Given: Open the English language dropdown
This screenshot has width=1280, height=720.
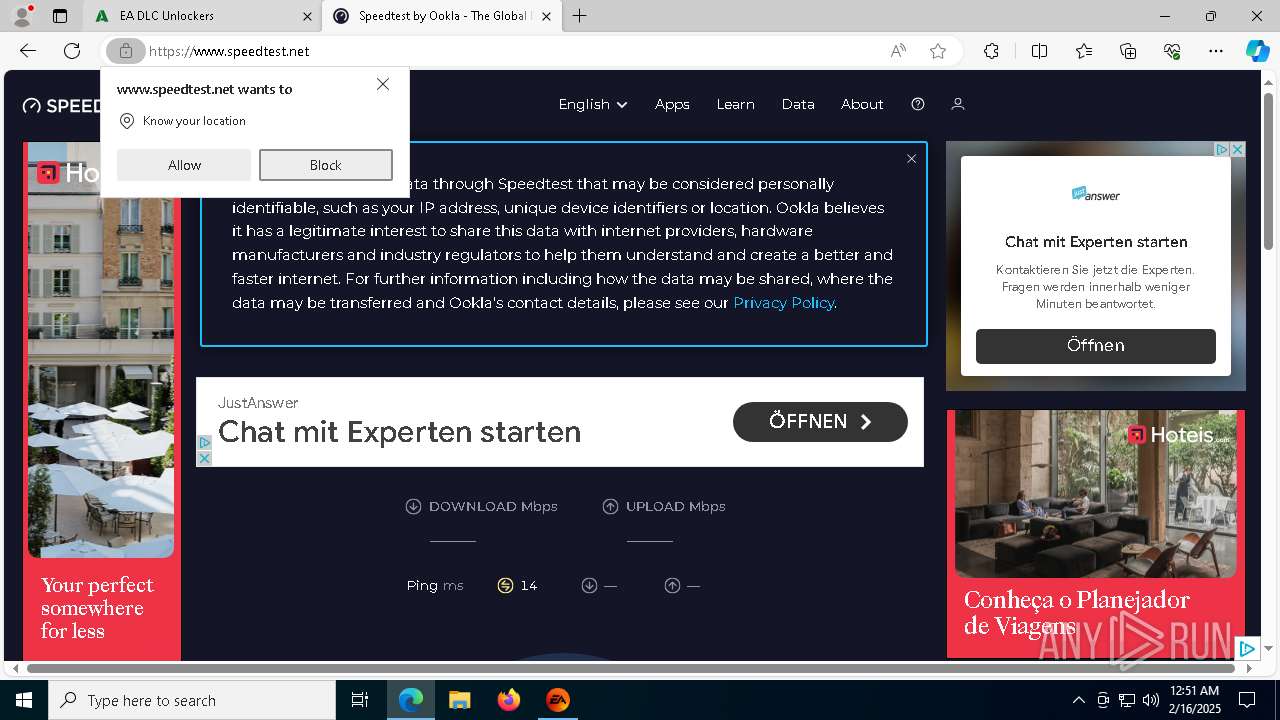Looking at the screenshot, I should (x=593, y=104).
